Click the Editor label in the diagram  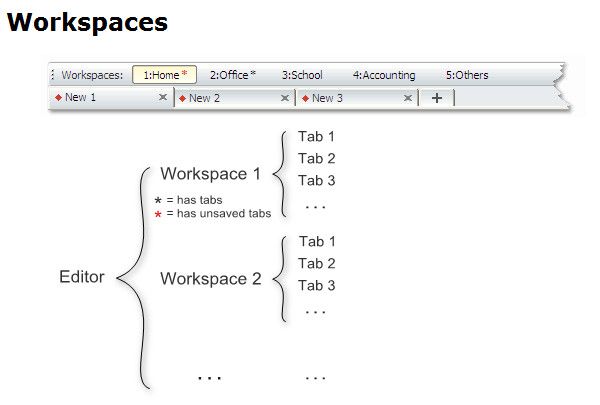tap(81, 277)
